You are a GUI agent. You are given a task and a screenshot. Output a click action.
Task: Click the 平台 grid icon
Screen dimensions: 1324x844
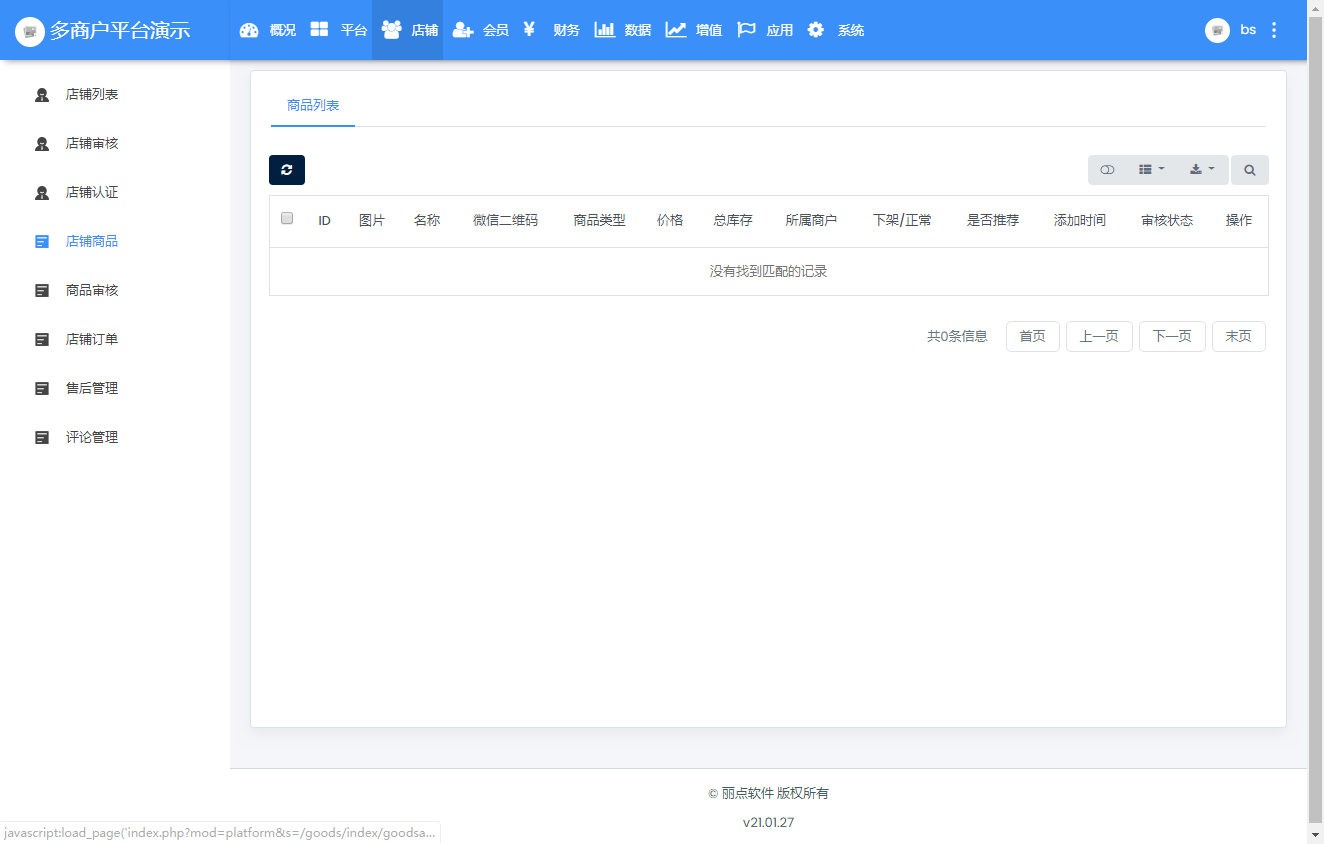point(319,29)
